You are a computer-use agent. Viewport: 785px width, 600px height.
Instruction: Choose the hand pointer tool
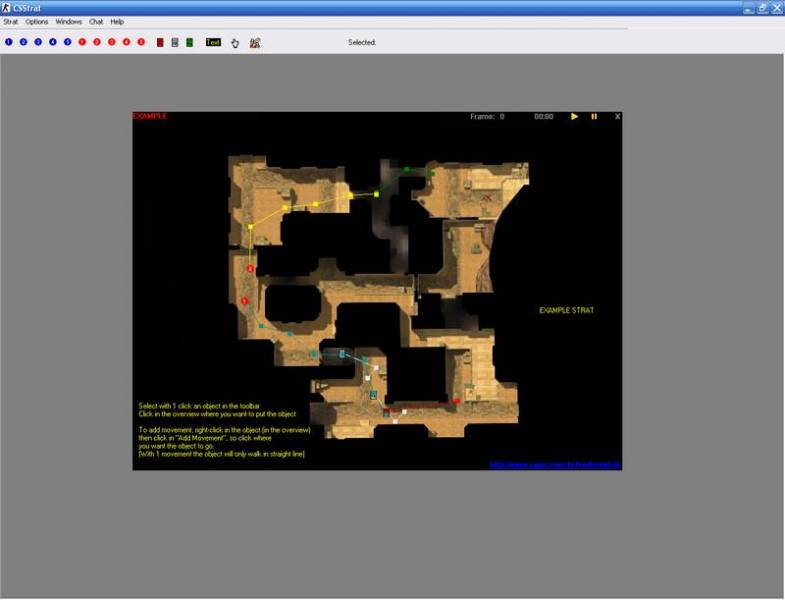coord(235,43)
